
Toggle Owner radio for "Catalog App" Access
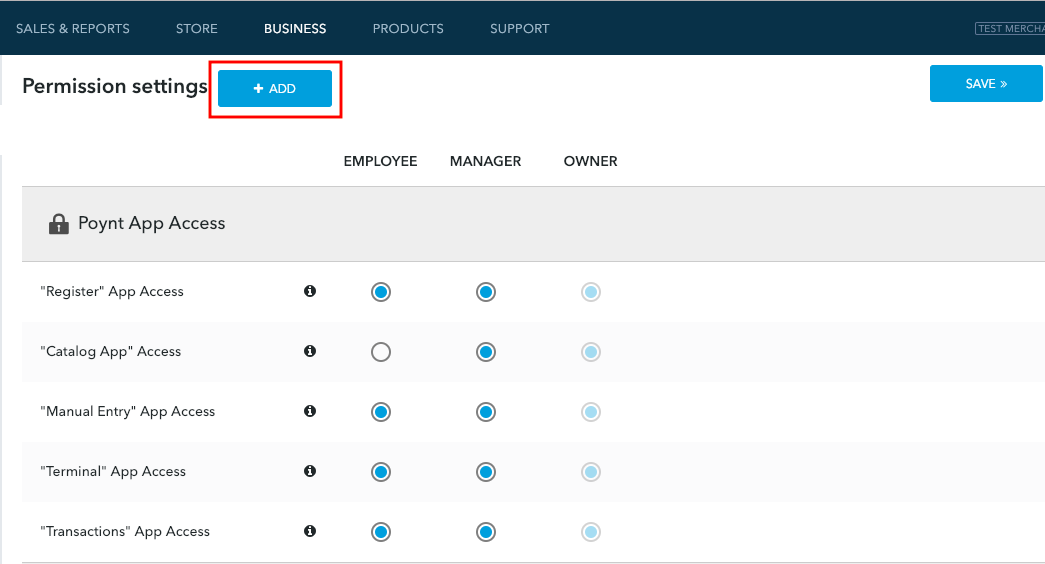coord(590,352)
